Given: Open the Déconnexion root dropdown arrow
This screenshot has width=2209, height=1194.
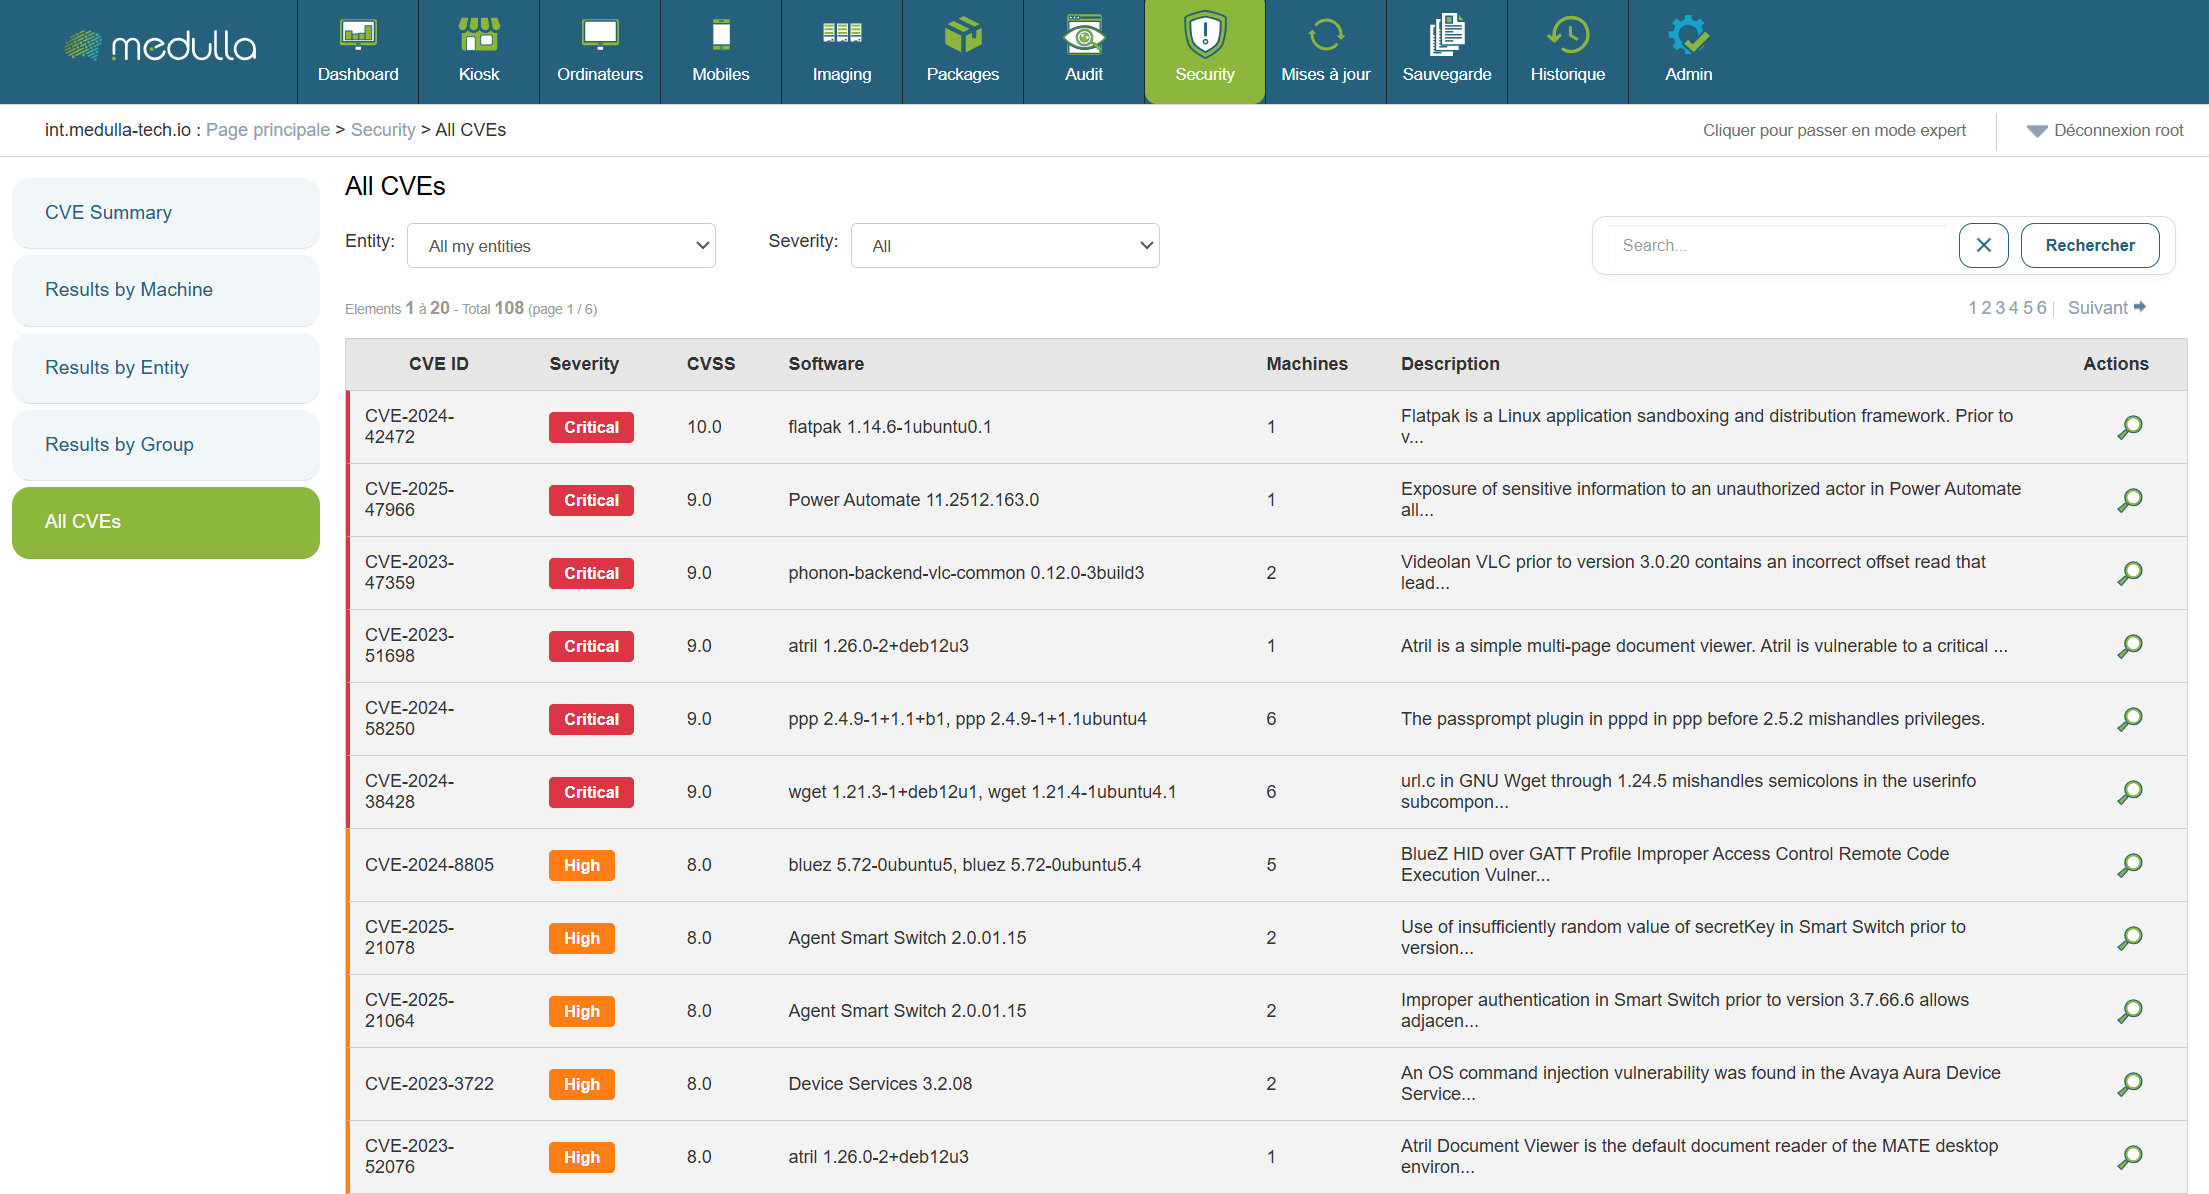Looking at the screenshot, I should point(2036,131).
